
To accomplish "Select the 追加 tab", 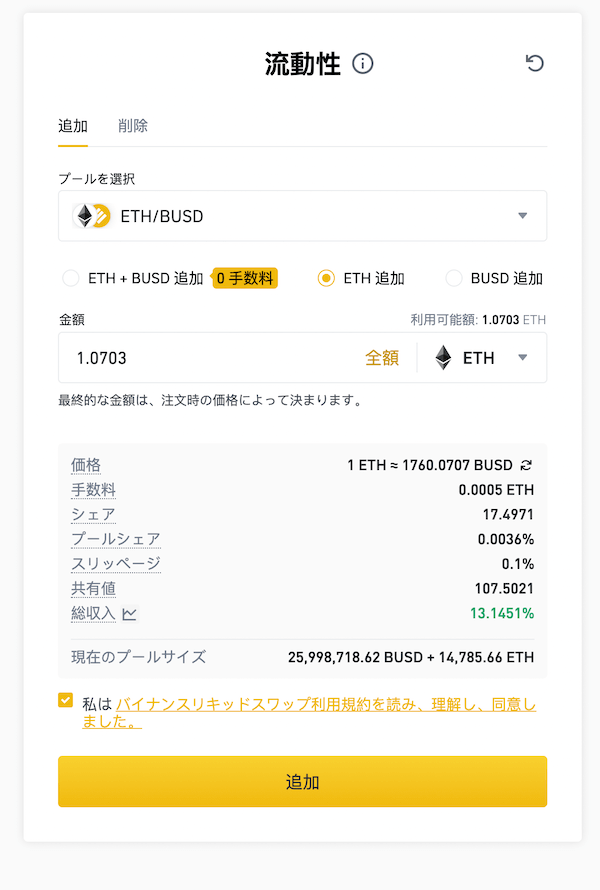I will point(73,125).
